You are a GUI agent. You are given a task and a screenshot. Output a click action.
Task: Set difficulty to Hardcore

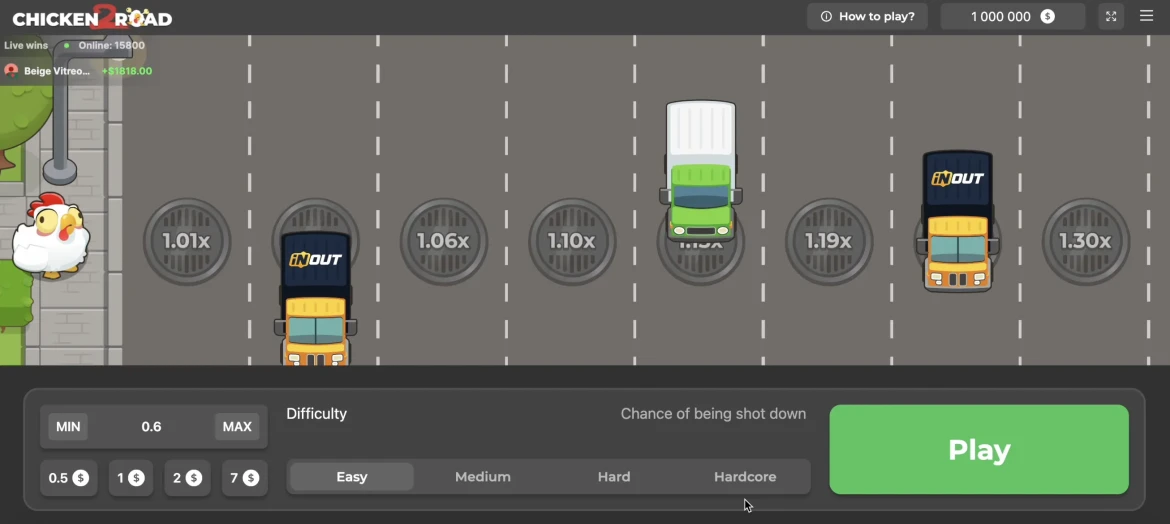click(x=745, y=477)
